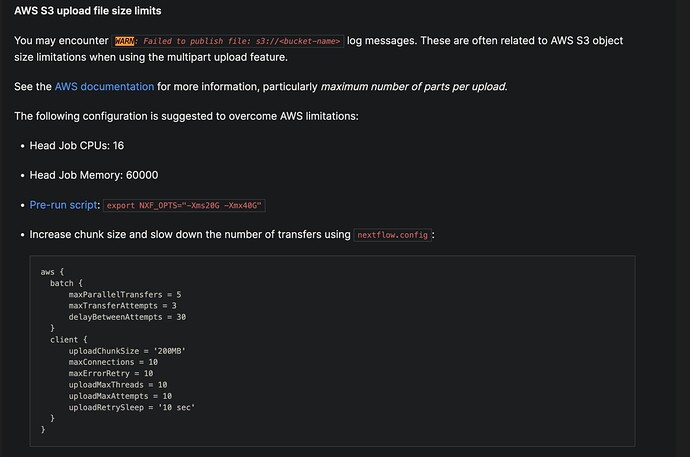Open the AWS documentation link
The width and height of the screenshot is (690, 457).
pyautogui.click(x=104, y=87)
